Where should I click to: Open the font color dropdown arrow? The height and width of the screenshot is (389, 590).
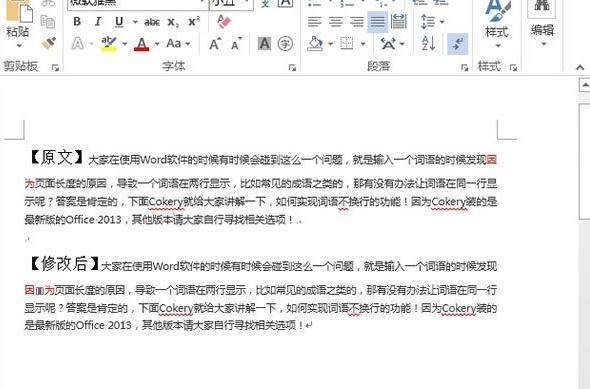coord(157,44)
